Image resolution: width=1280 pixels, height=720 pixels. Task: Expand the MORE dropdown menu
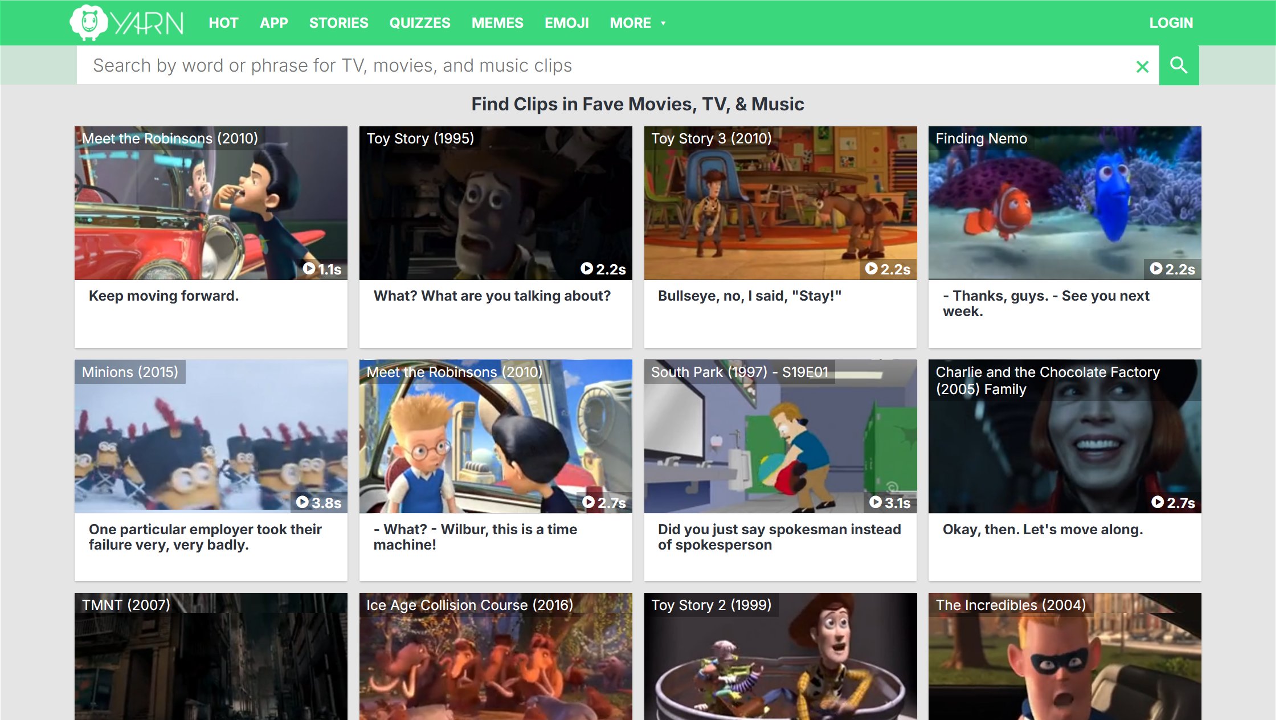point(638,22)
